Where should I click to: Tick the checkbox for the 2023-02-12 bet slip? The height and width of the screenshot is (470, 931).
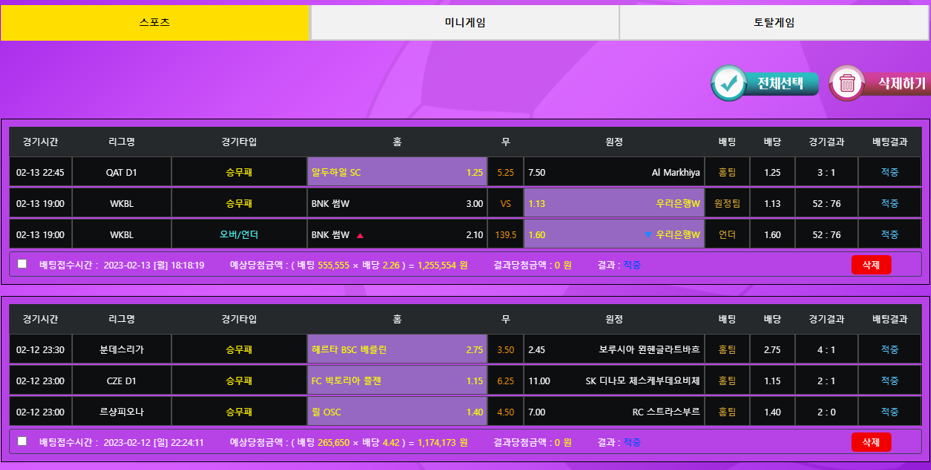click(x=22, y=442)
